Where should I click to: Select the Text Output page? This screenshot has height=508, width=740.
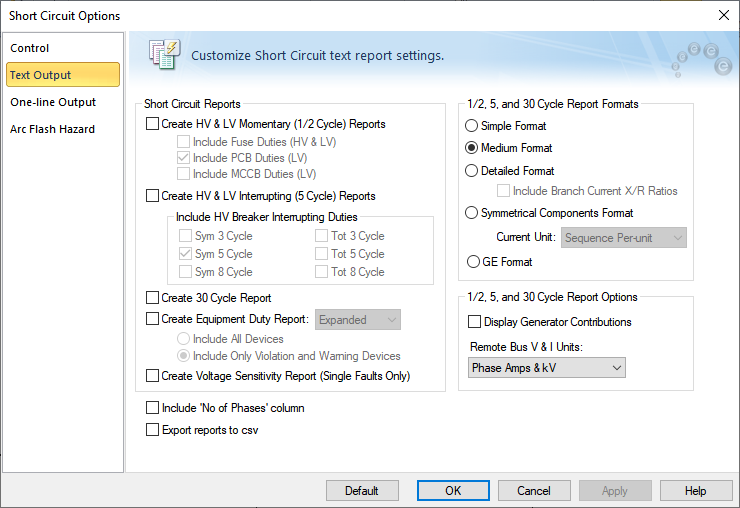tap(40, 75)
